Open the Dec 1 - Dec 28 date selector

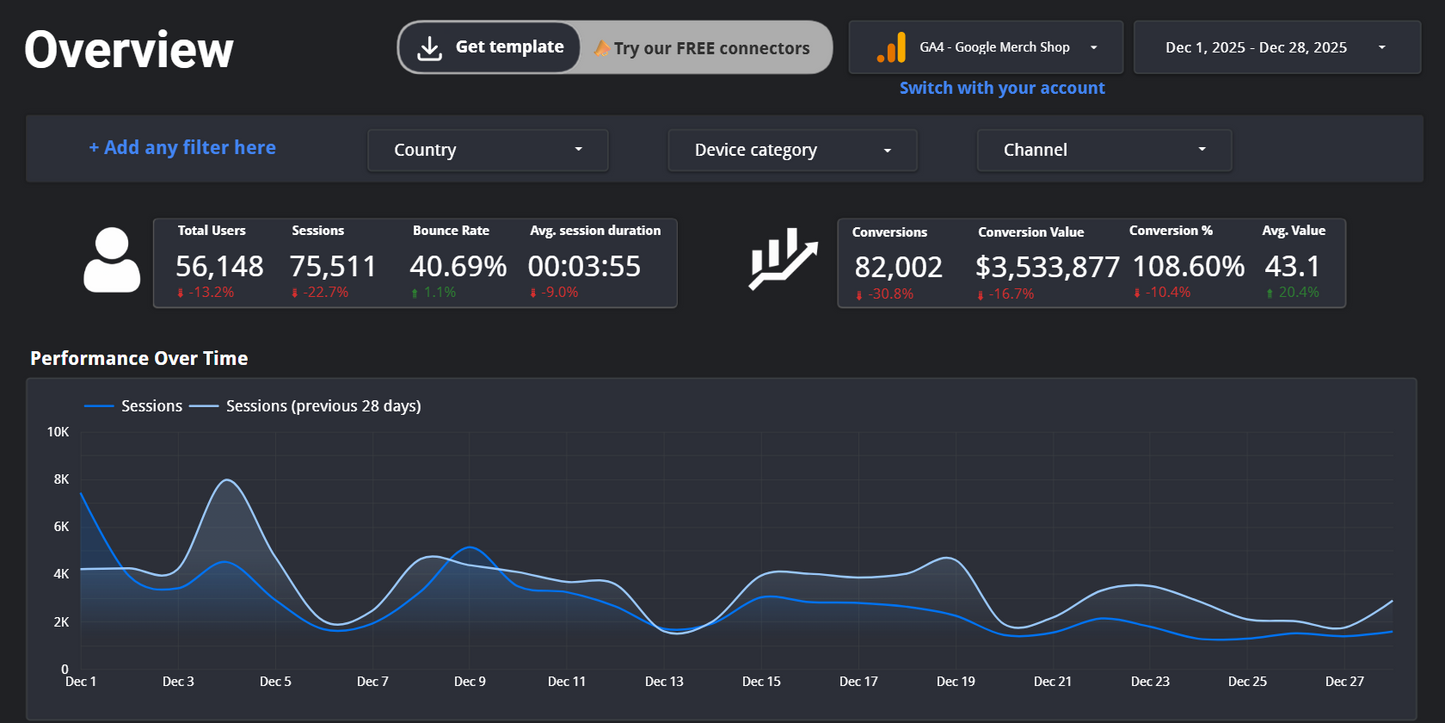[x=1276, y=46]
